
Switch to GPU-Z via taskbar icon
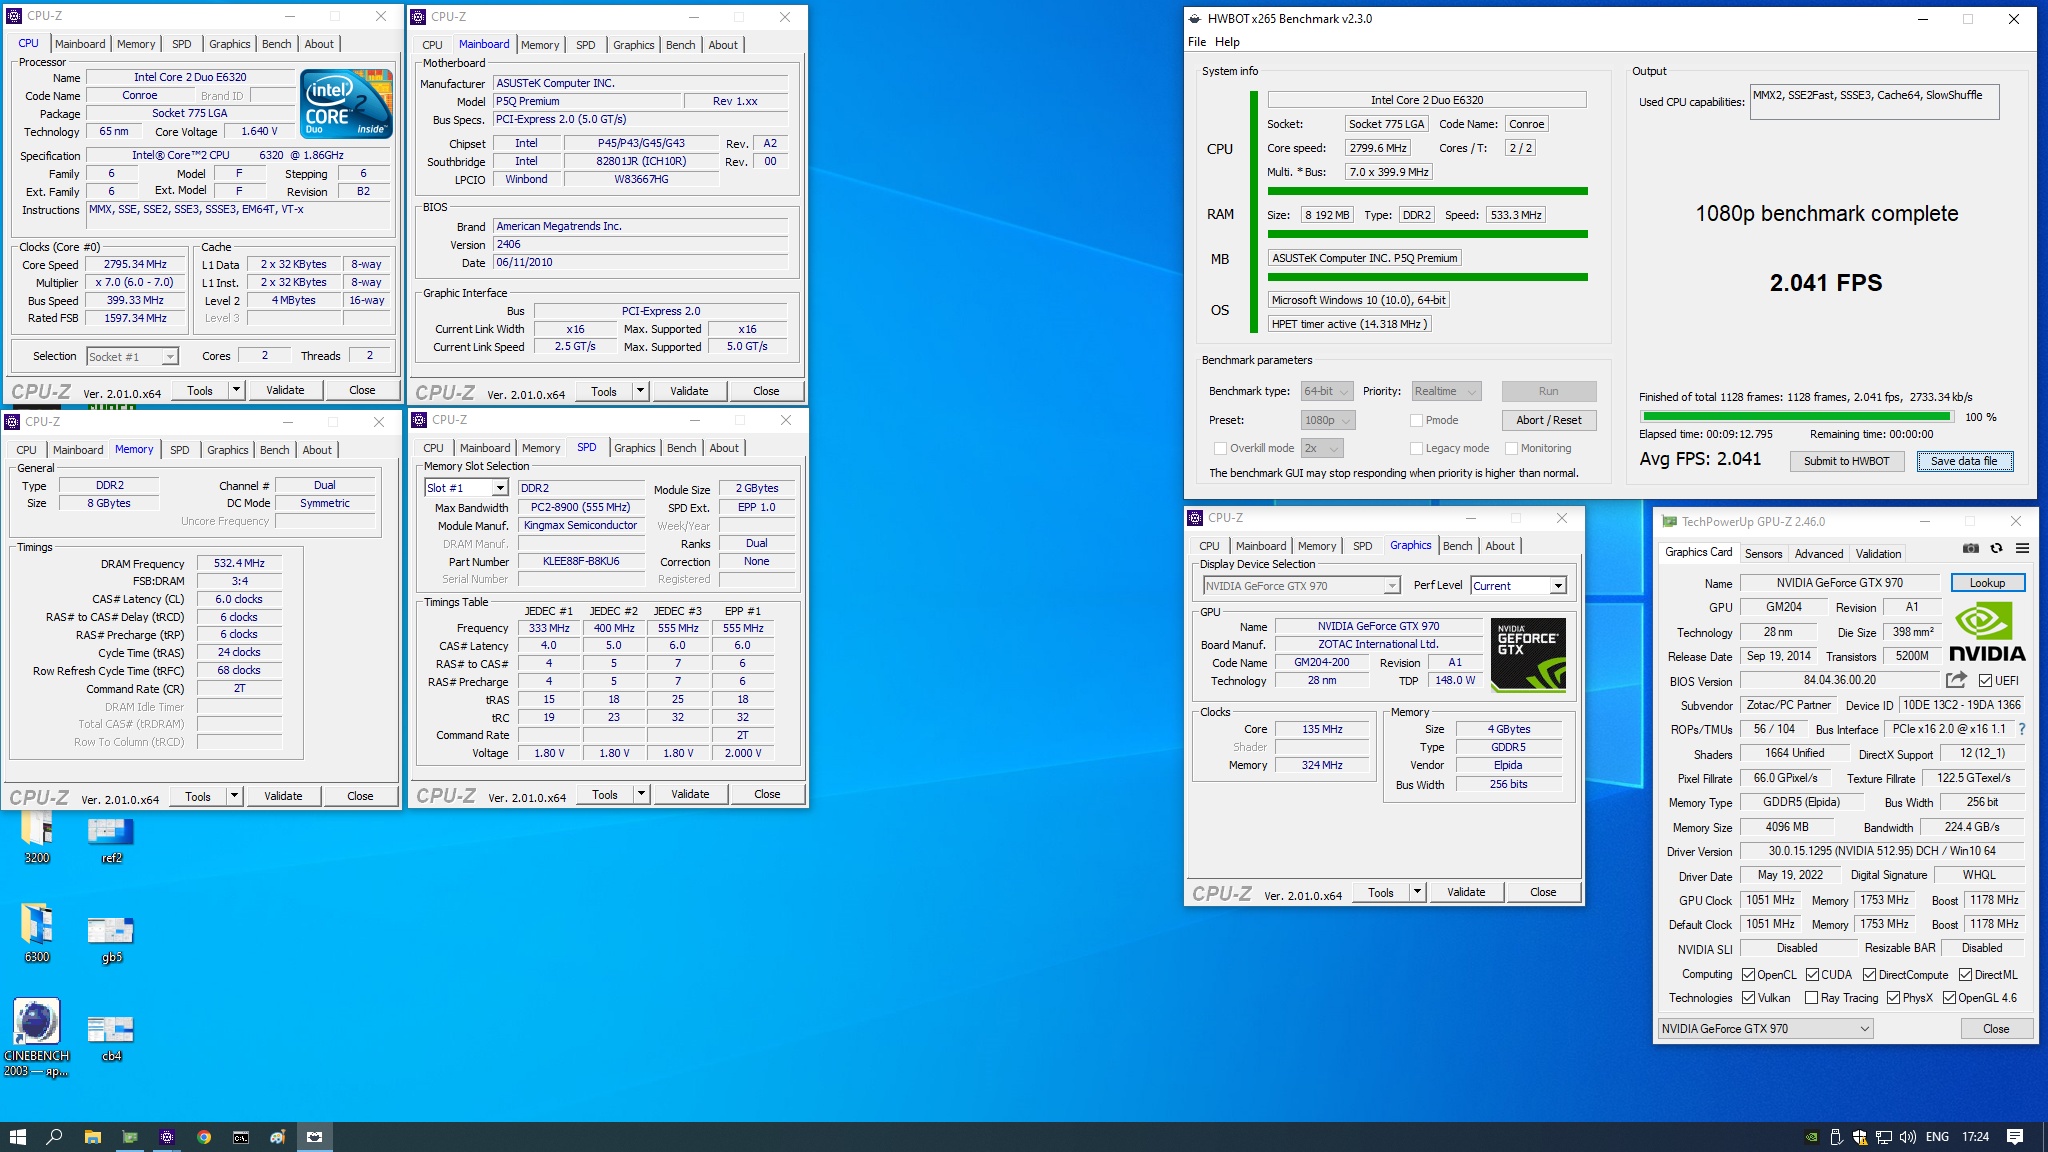[x=130, y=1137]
